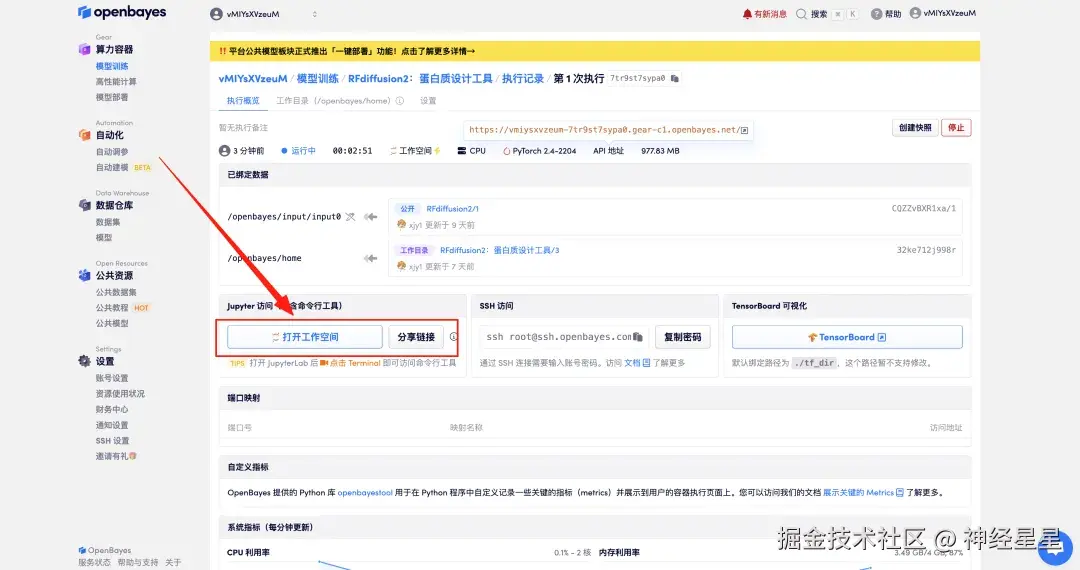Screen dimensions: 1080x570
Task: Click the openbayes logo
Action: tap(122, 12)
